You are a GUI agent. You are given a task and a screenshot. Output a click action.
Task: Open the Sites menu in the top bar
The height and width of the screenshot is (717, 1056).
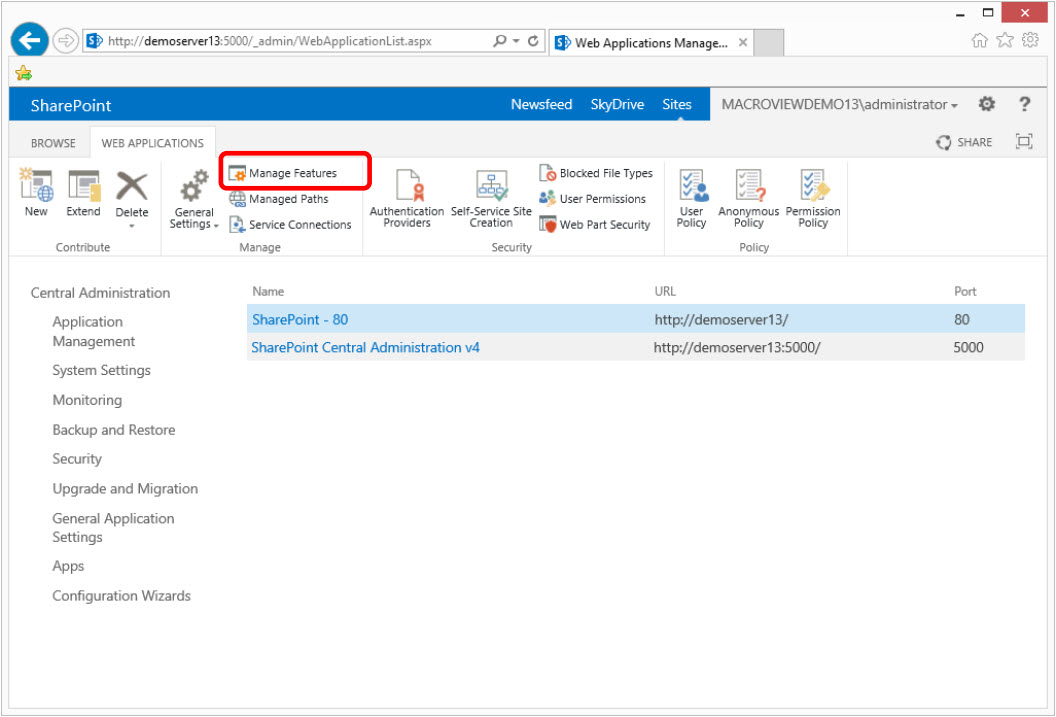[677, 104]
